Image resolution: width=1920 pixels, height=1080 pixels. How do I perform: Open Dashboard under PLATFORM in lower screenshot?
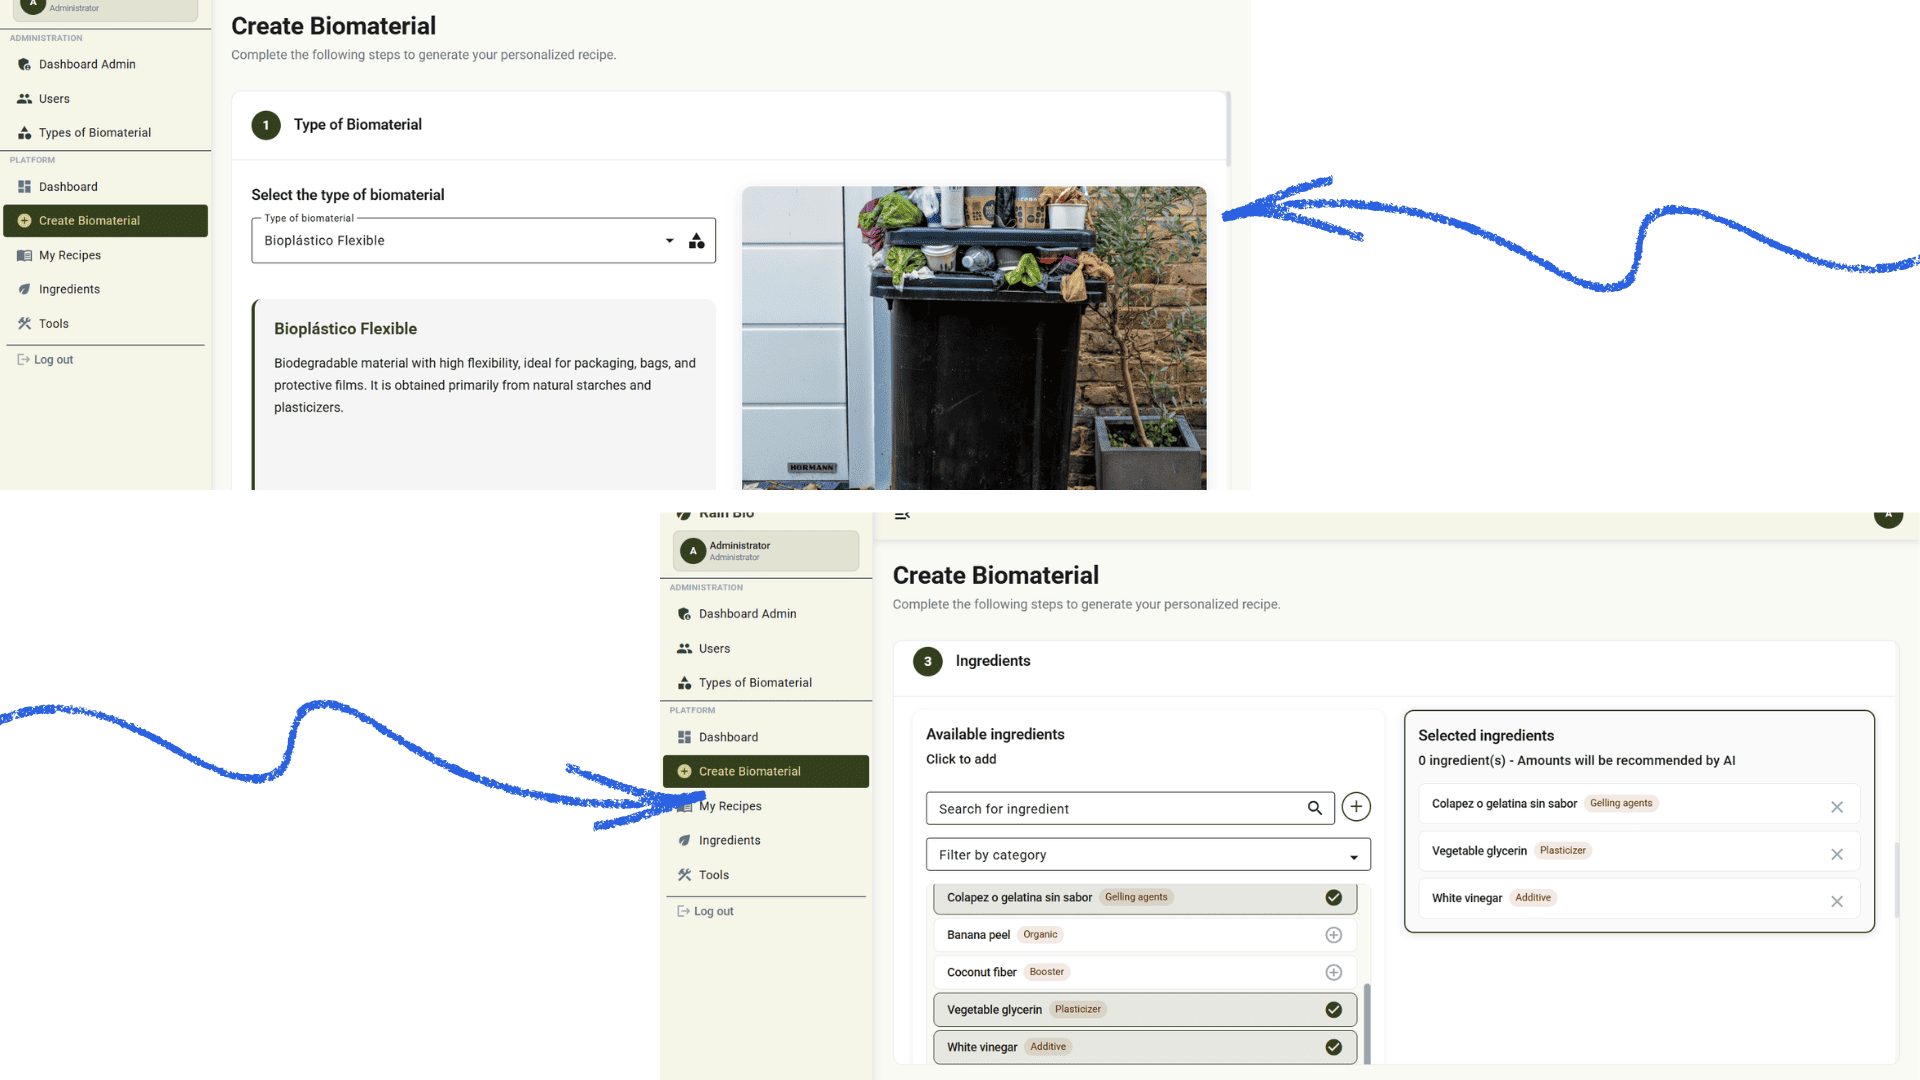[728, 738]
